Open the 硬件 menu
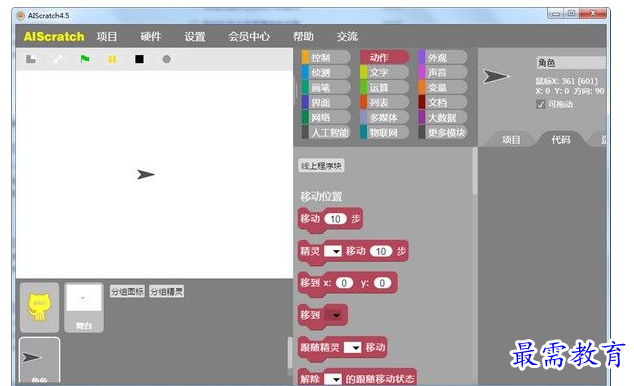 150,36
